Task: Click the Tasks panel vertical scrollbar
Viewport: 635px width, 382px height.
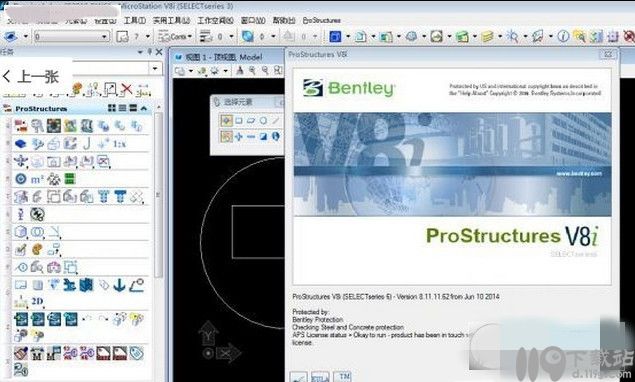Action: pos(158,194)
